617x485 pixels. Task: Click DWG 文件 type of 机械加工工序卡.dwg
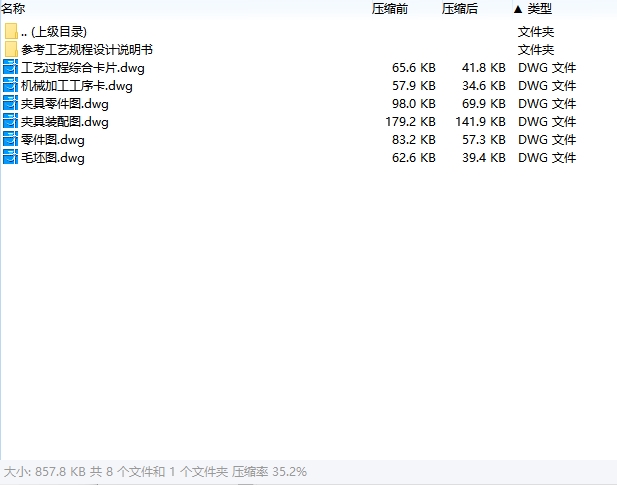coord(547,86)
